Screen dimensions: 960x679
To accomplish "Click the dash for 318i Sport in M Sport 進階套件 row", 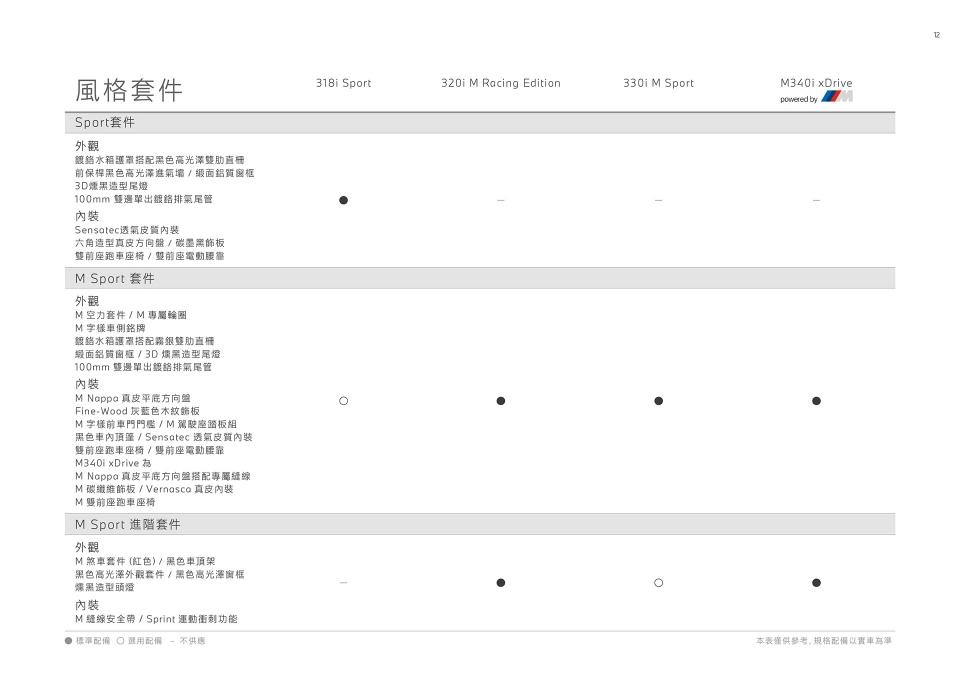I will pos(343,583).
